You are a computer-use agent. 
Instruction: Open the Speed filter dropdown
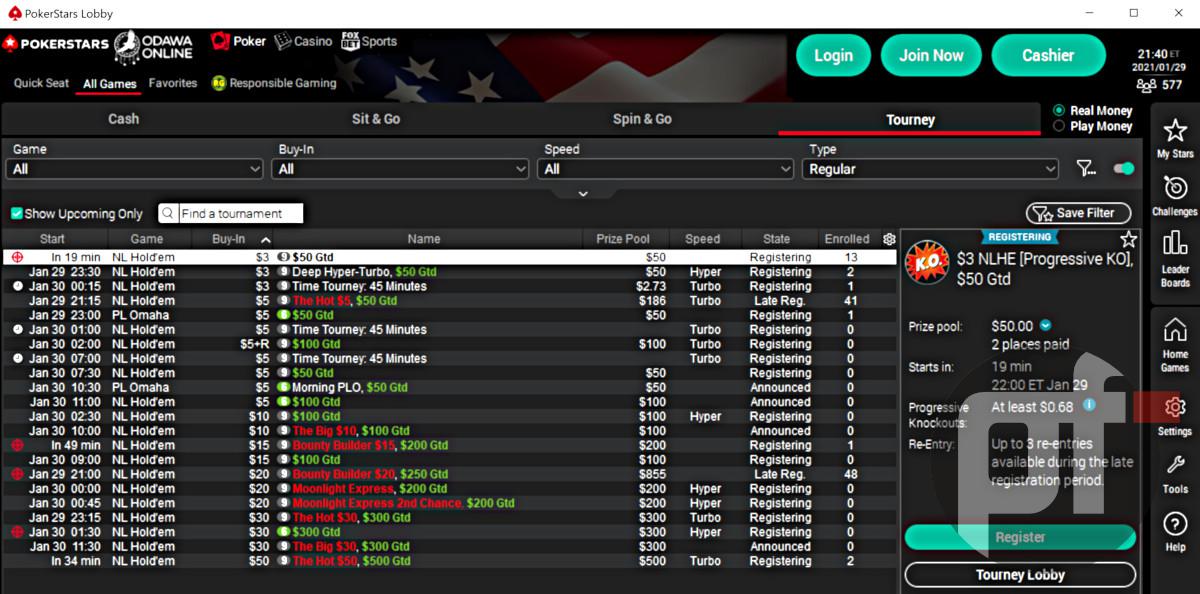click(x=666, y=169)
